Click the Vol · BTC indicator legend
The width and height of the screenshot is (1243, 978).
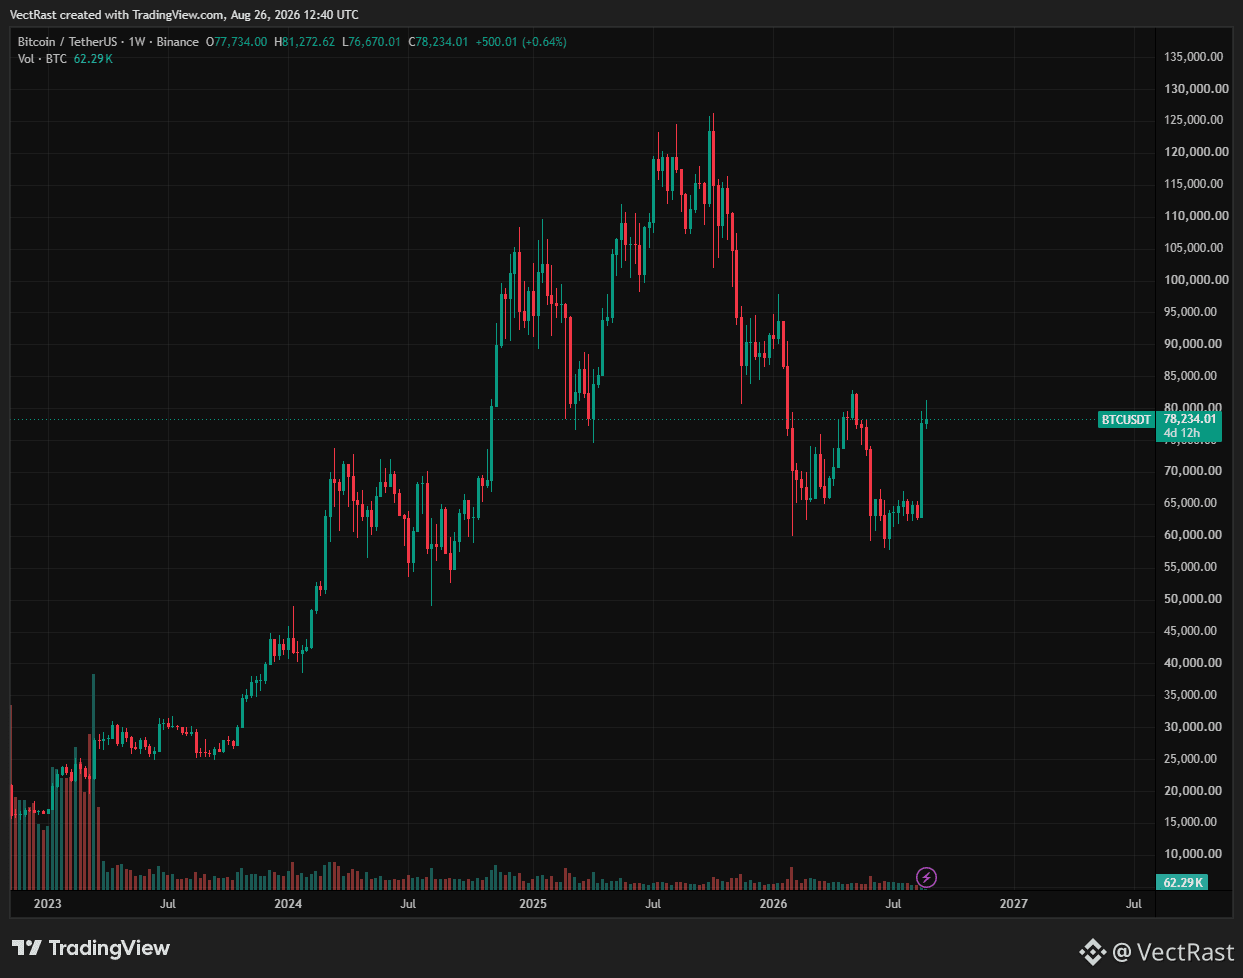[42, 59]
